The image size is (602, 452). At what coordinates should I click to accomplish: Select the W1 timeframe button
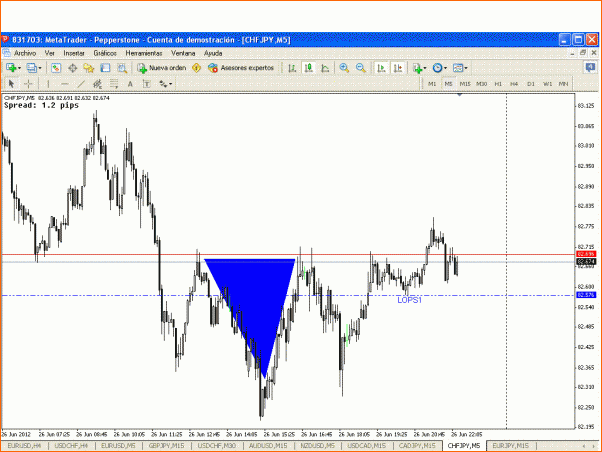547,84
